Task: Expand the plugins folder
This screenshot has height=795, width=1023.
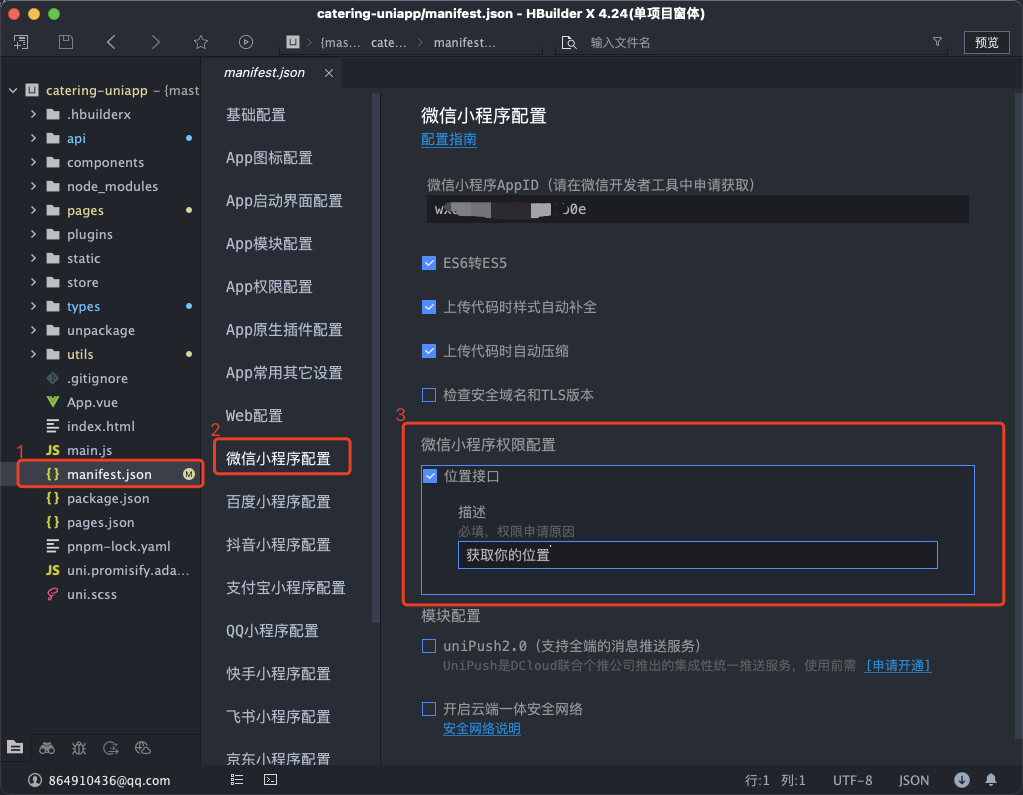Action: 33,234
